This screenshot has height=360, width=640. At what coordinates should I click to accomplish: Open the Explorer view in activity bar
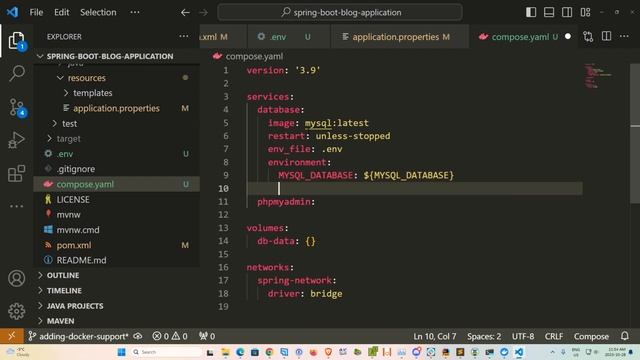[16, 40]
